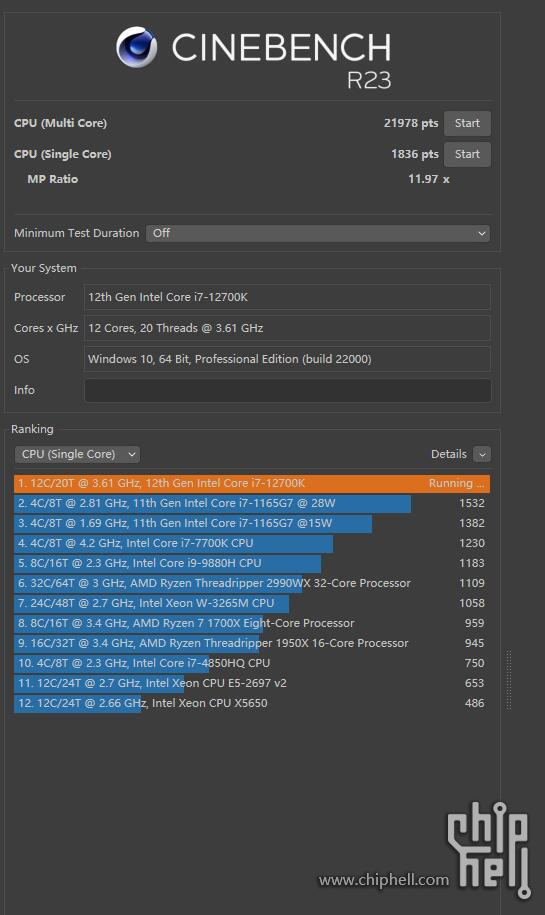
Task: Click the www.chiphell.com link text
Action: point(384,879)
